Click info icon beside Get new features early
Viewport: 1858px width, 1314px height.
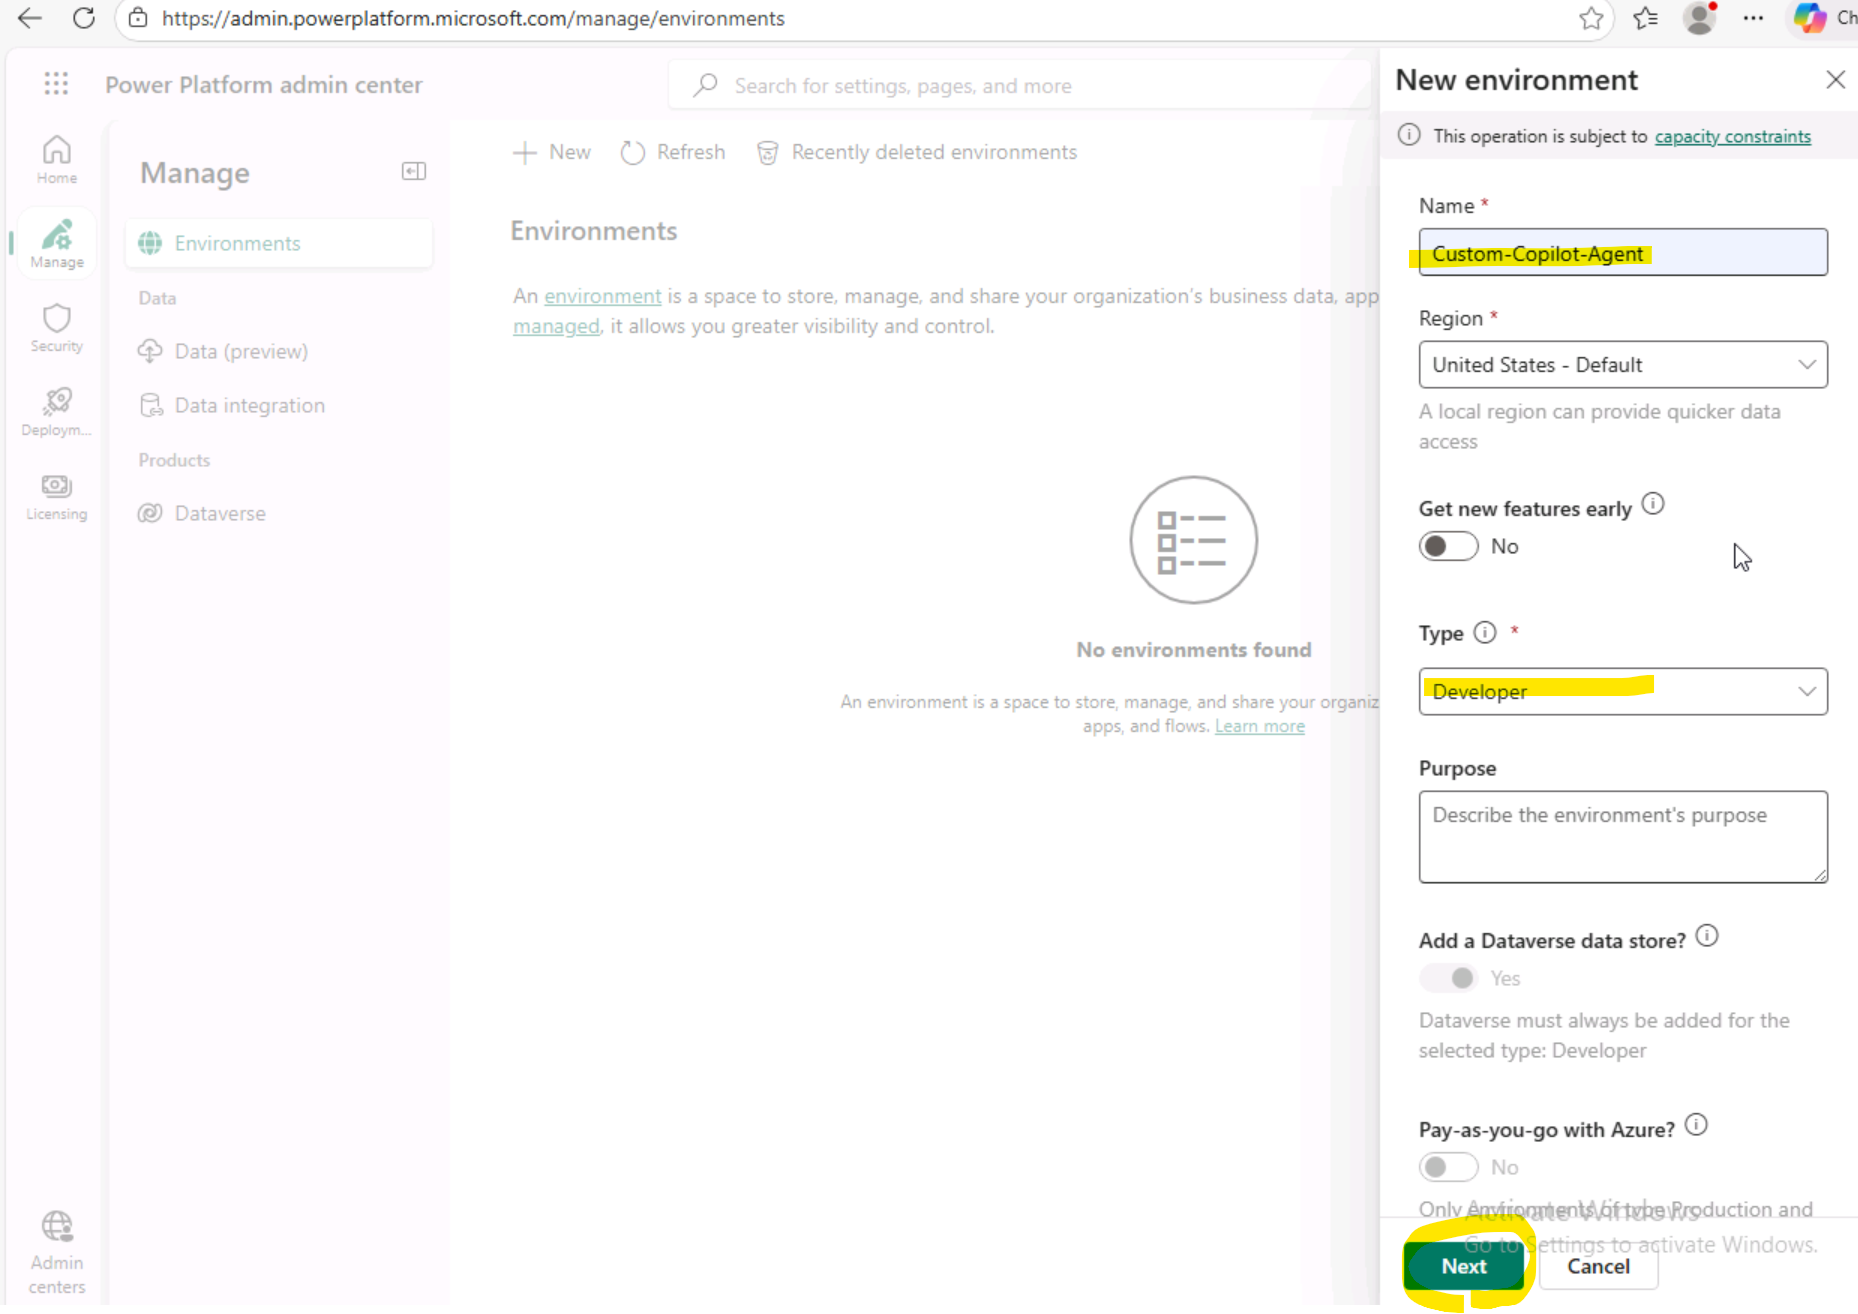(1653, 504)
